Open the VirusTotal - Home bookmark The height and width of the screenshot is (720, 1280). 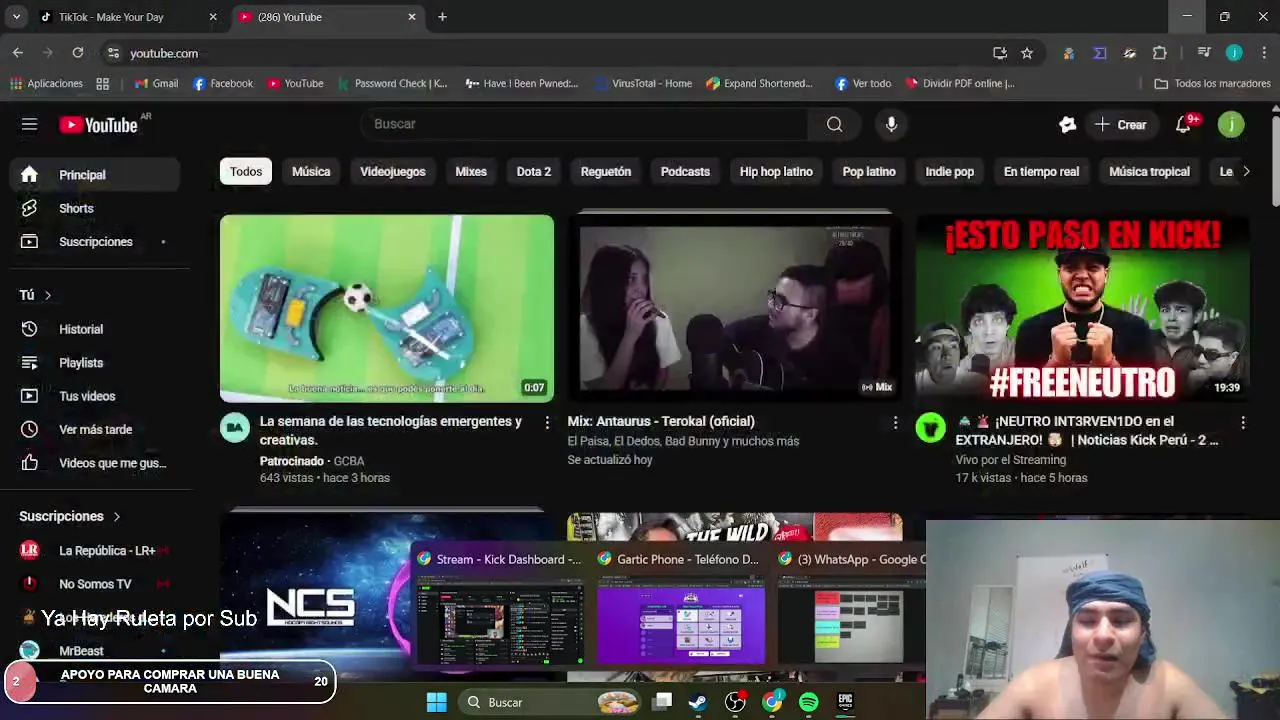pyautogui.click(x=642, y=83)
